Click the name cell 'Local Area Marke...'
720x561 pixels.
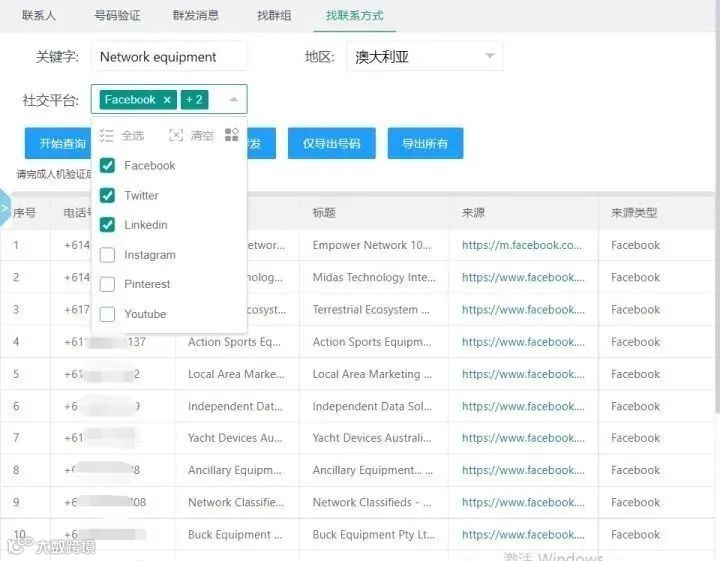[236, 374]
